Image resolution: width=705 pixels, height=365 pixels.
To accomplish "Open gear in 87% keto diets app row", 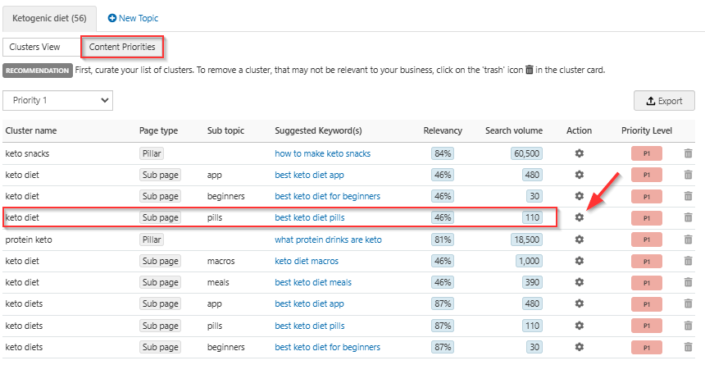I will (x=579, y=303).
